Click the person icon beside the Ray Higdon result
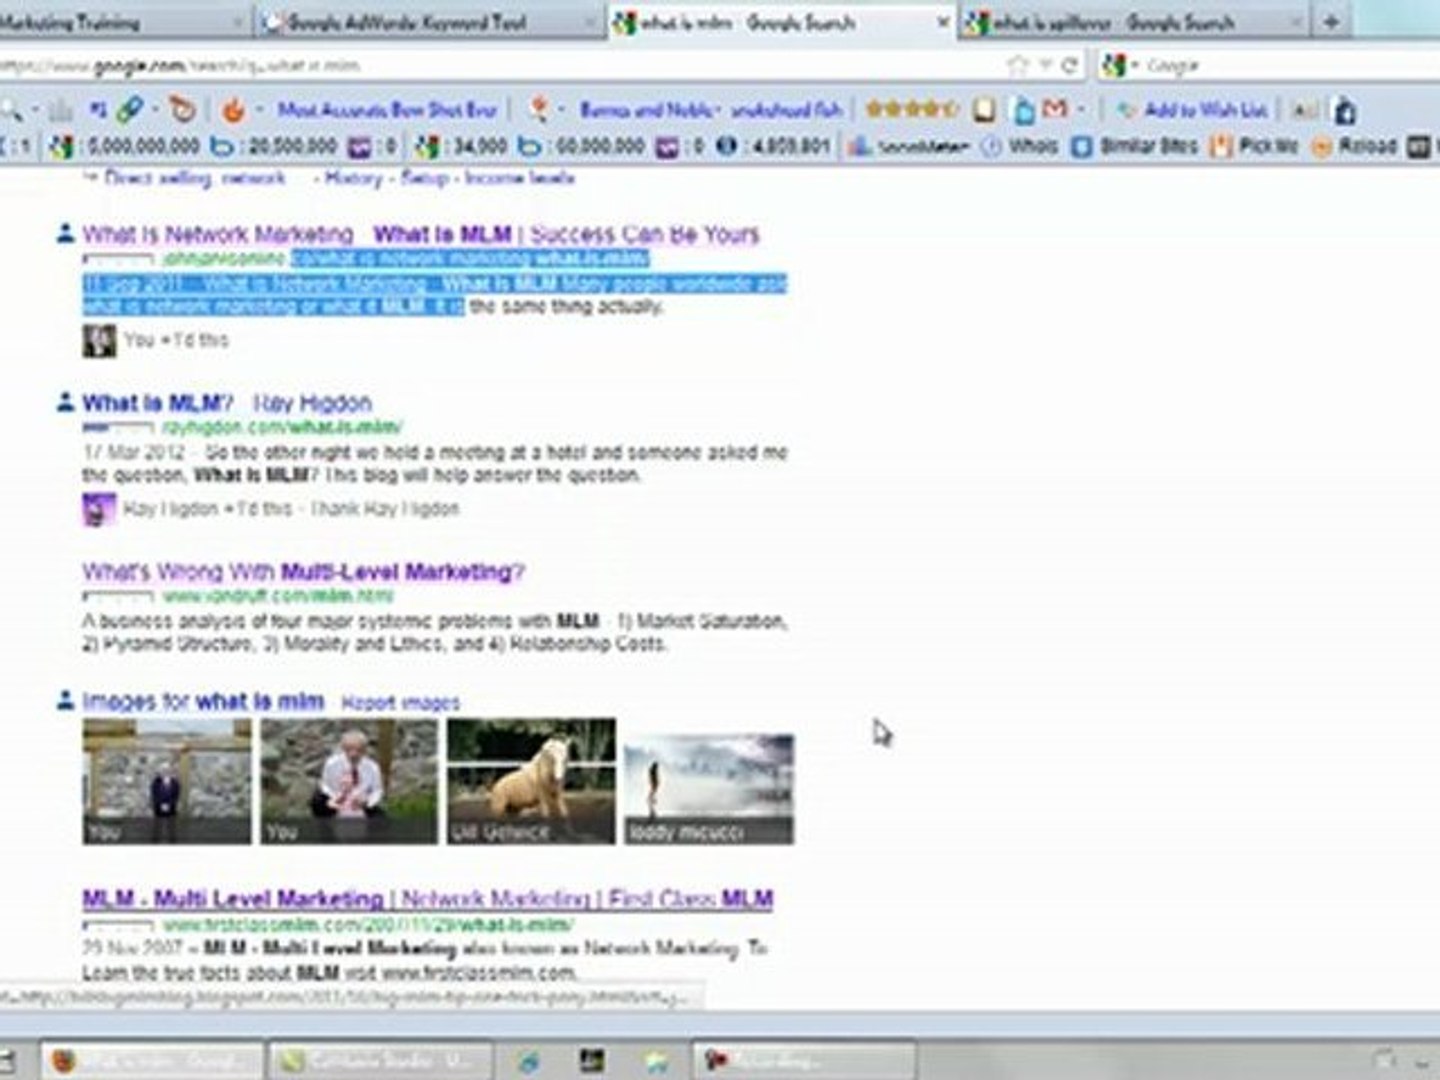Viewport: 1440px width, 1080px height. 65,402
